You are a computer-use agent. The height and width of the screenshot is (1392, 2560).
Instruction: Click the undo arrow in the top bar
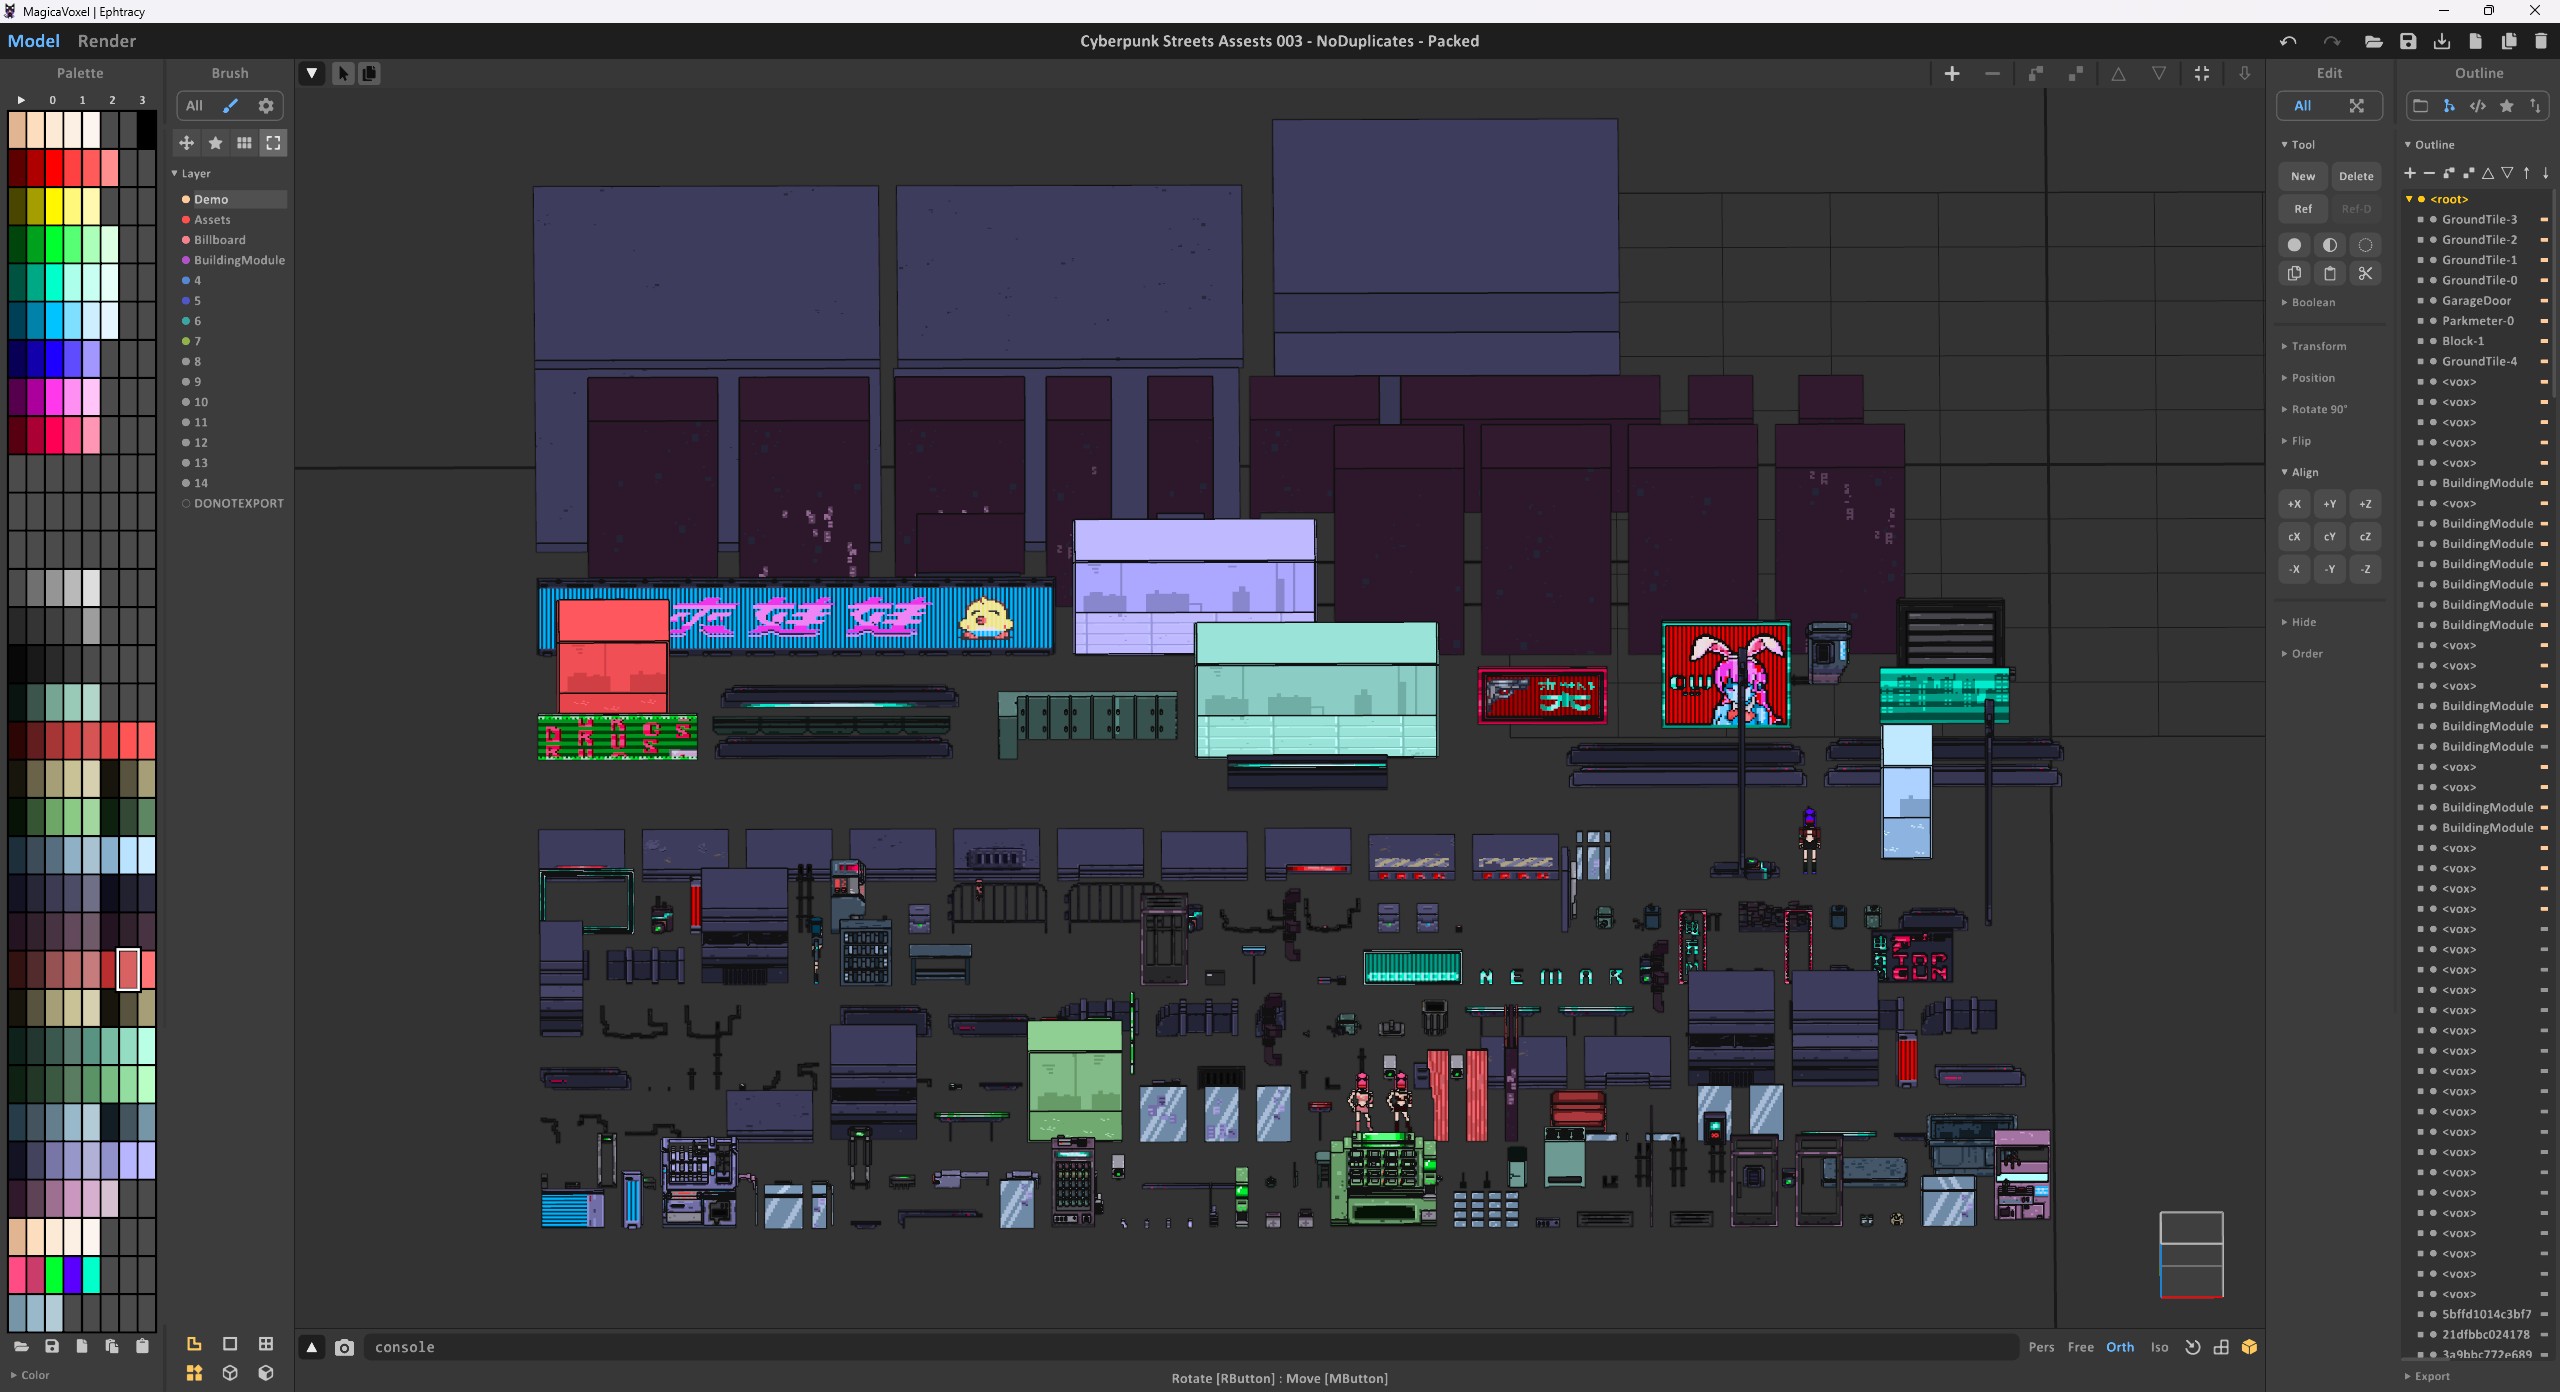pyautogui.click(x=2288, y=41)
